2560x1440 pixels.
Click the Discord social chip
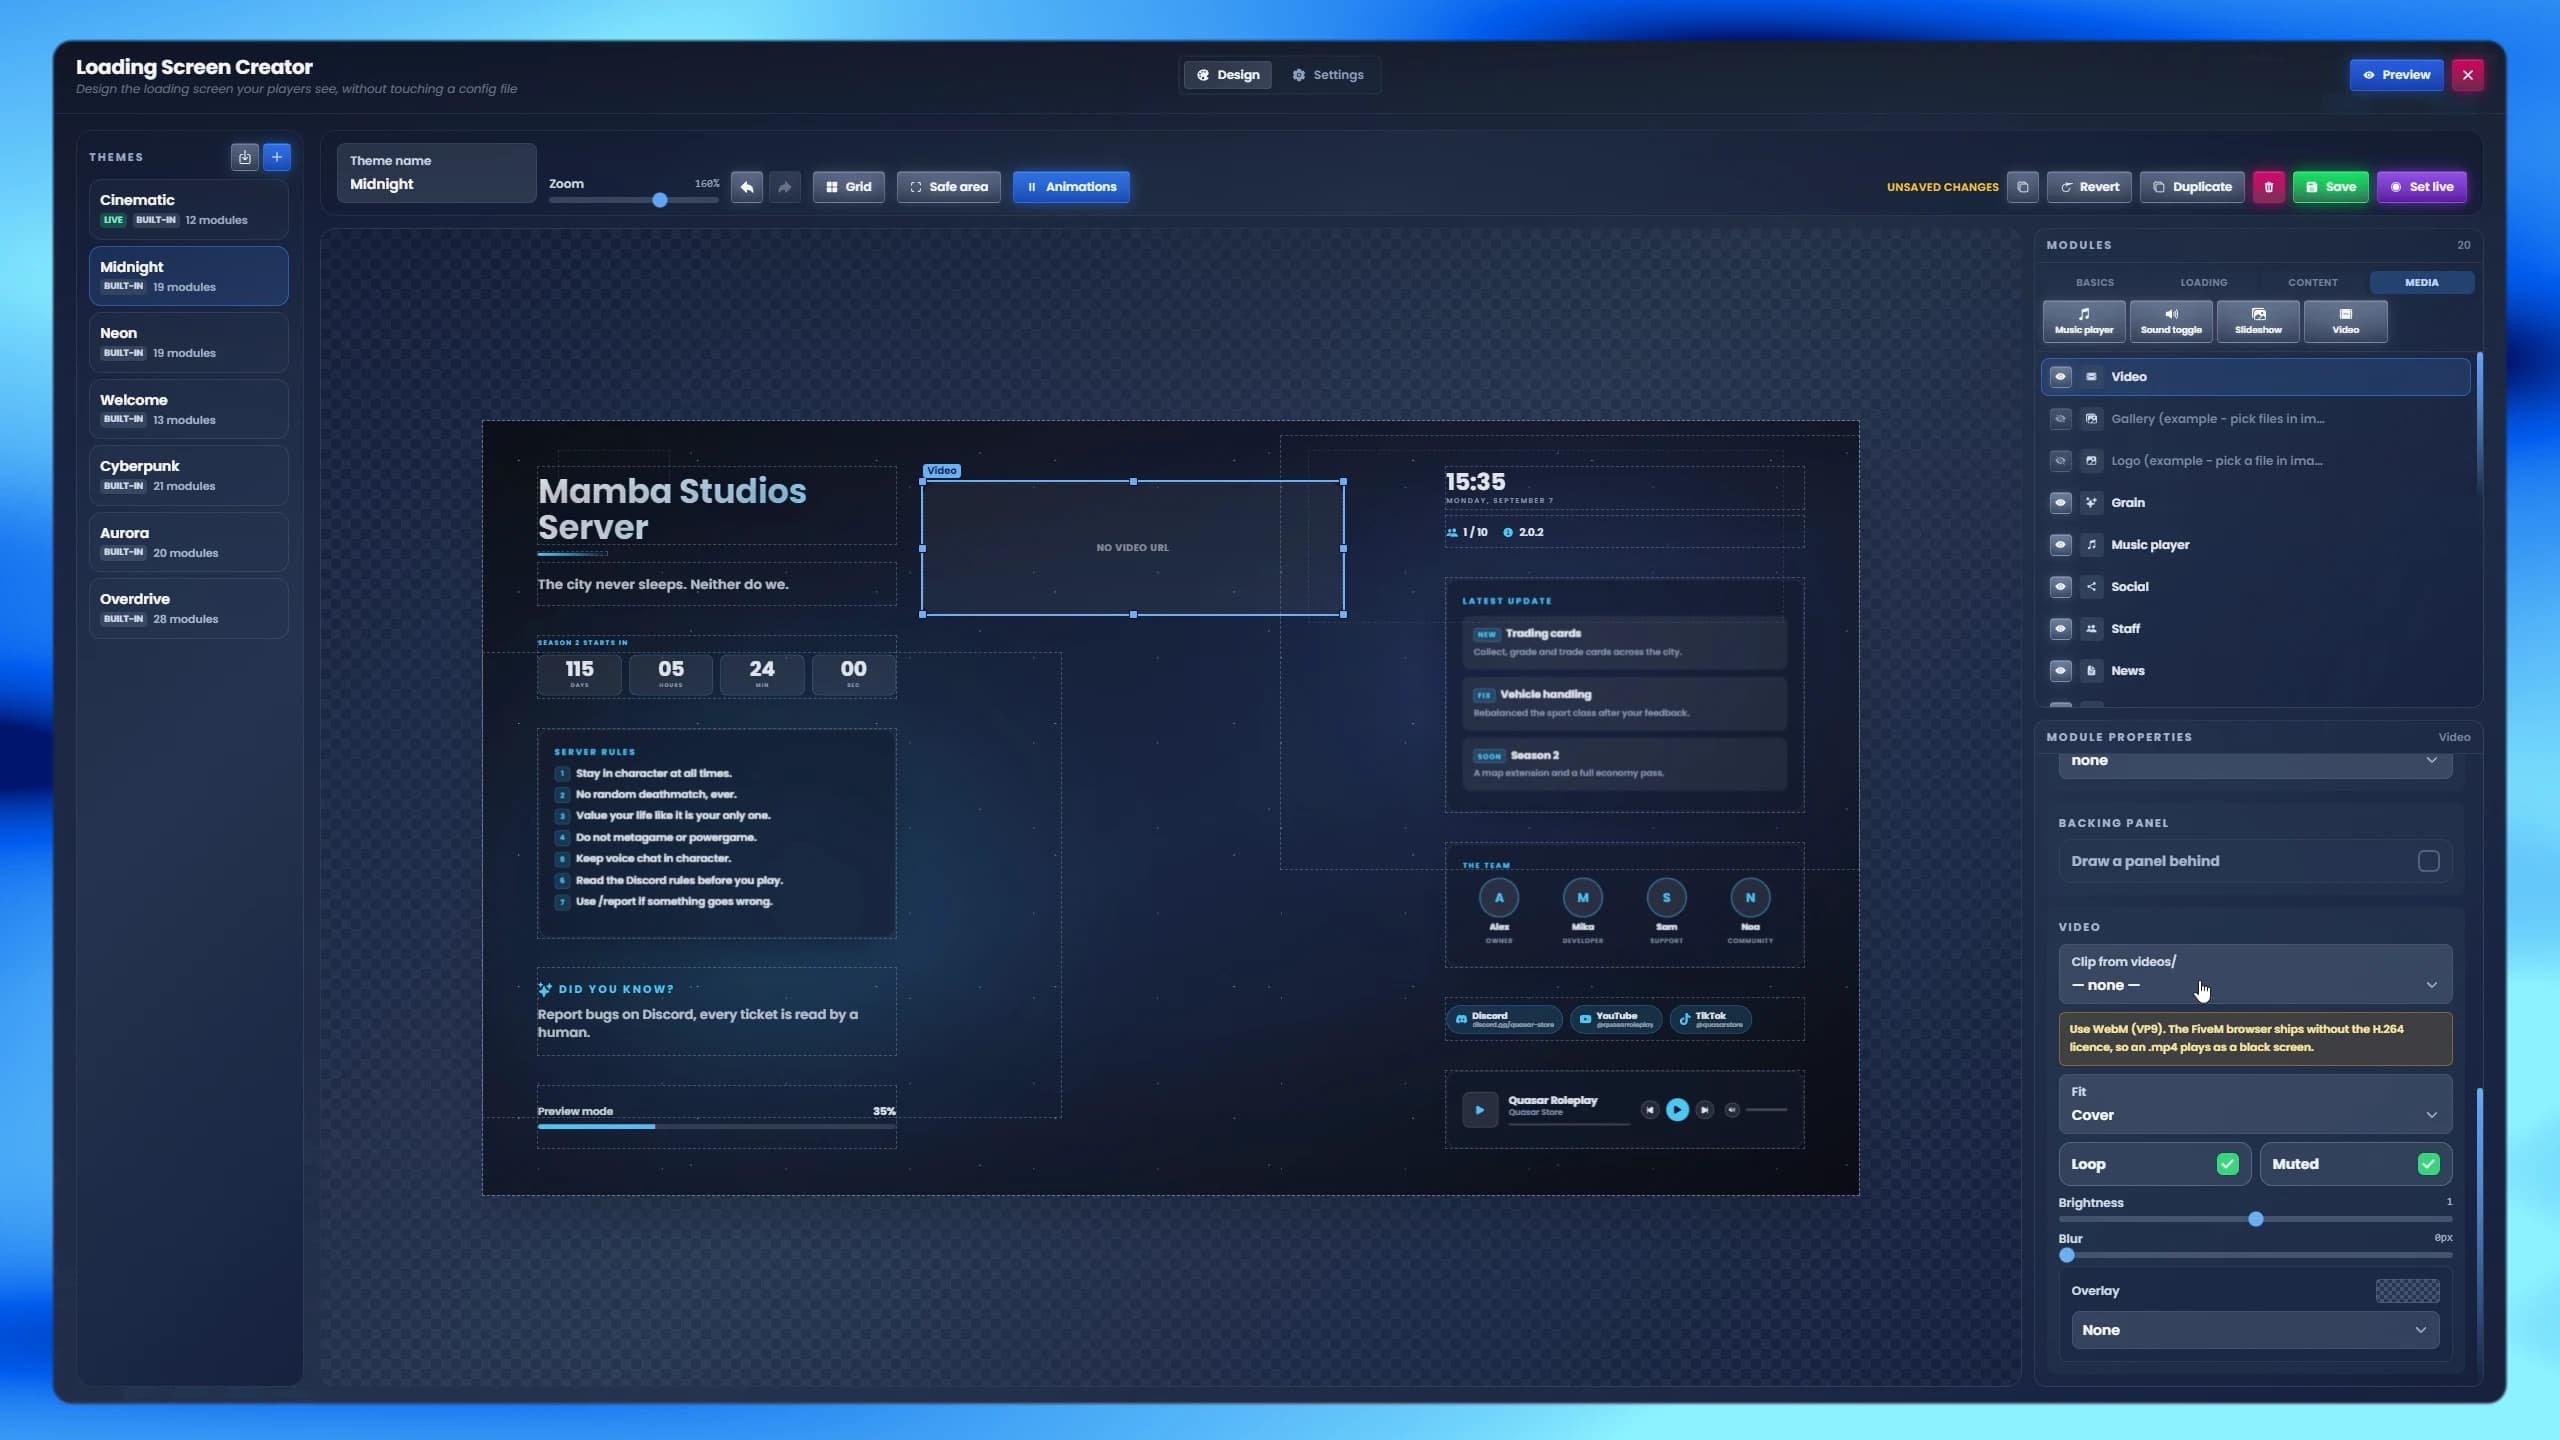(1505, 1019)
